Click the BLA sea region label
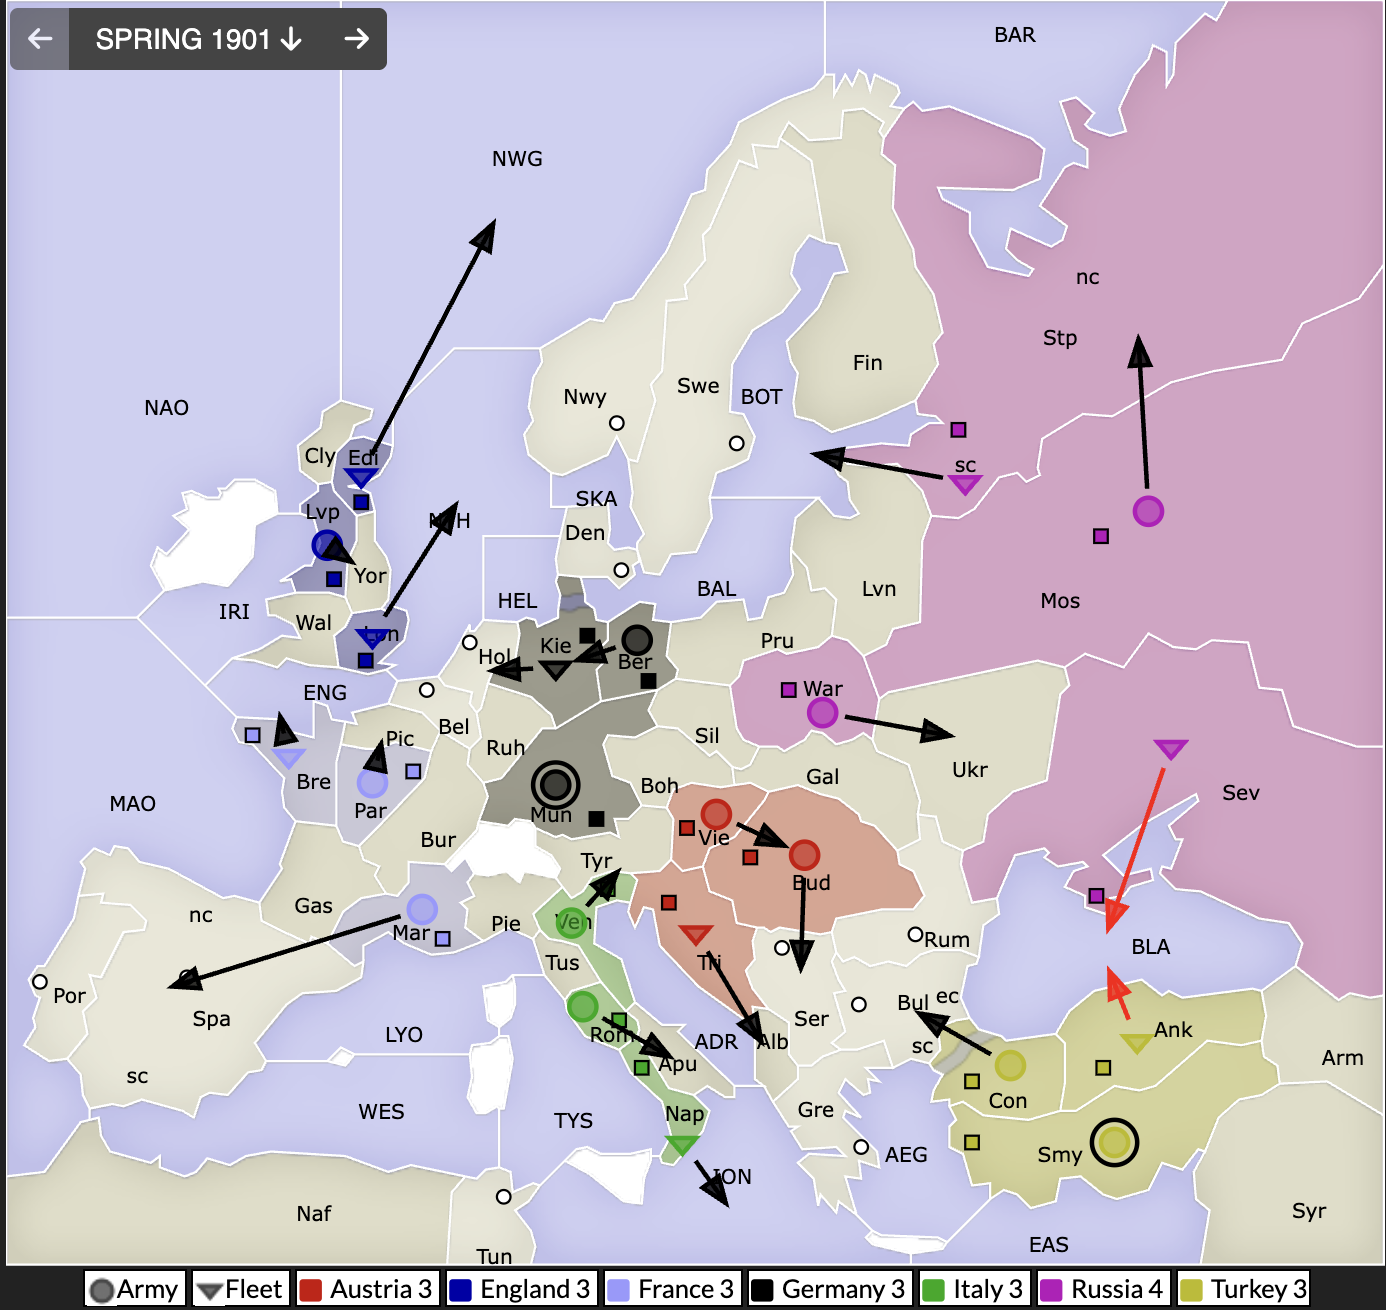 [1150, 947]
